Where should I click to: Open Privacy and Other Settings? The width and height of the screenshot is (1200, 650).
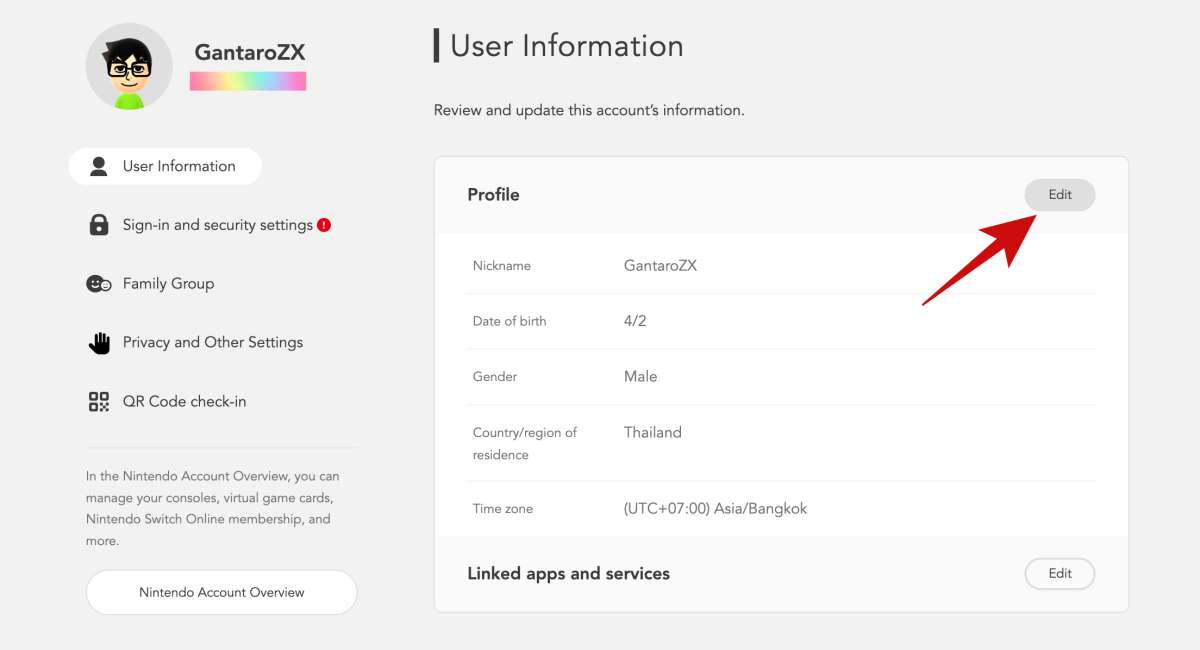212,342
